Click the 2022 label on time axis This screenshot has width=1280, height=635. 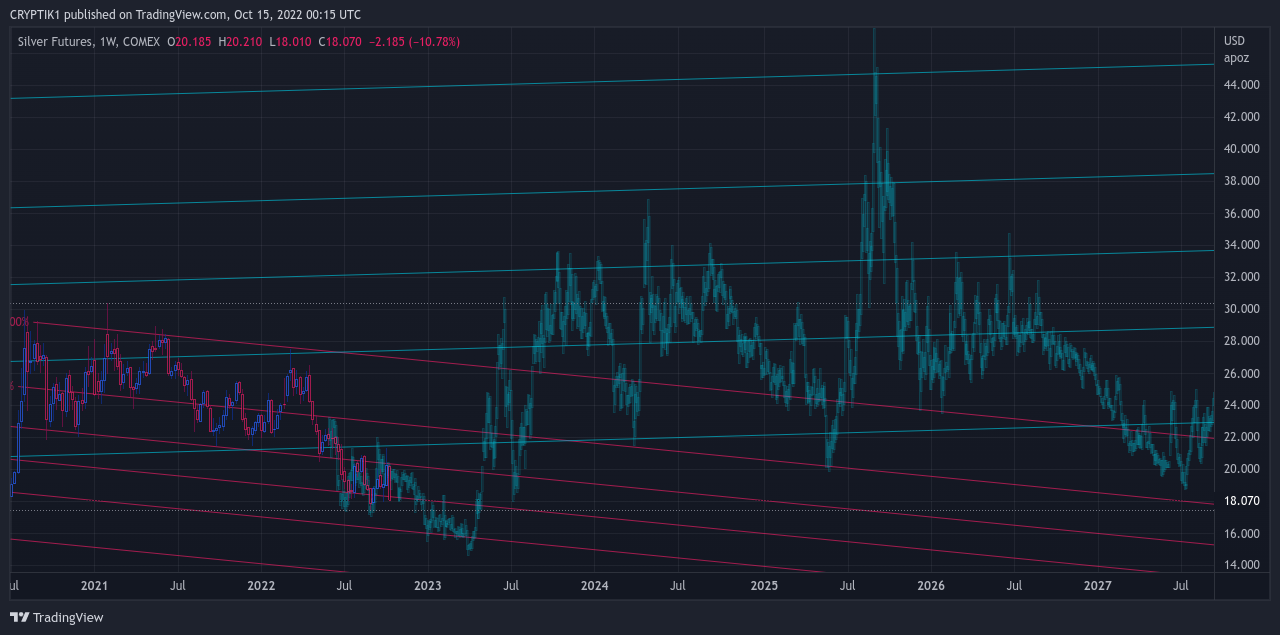coord(261,584)
